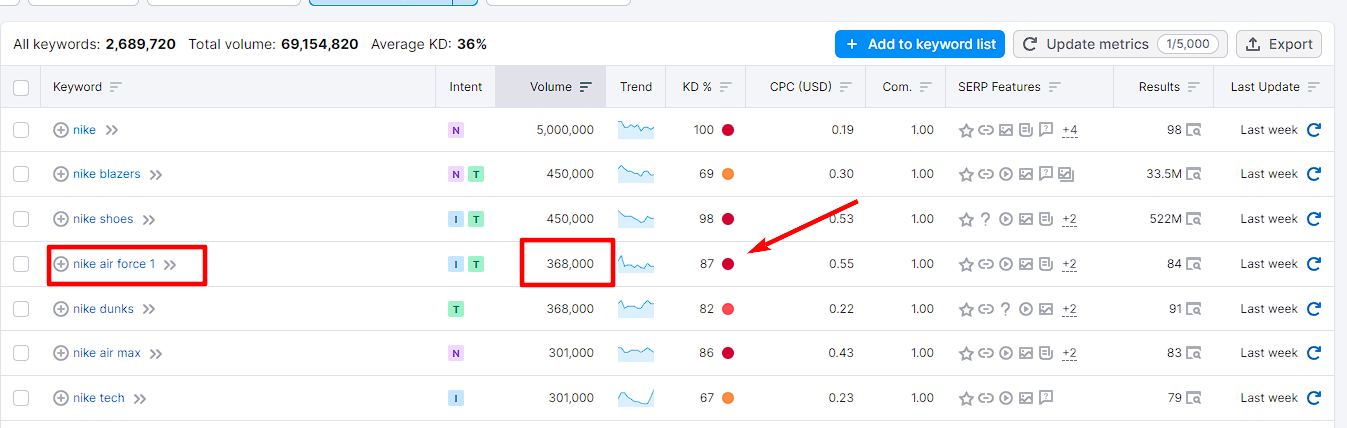Click orange KD dot for nike blazers
This screenshot has height=428, width=1347.
point(728,174)
